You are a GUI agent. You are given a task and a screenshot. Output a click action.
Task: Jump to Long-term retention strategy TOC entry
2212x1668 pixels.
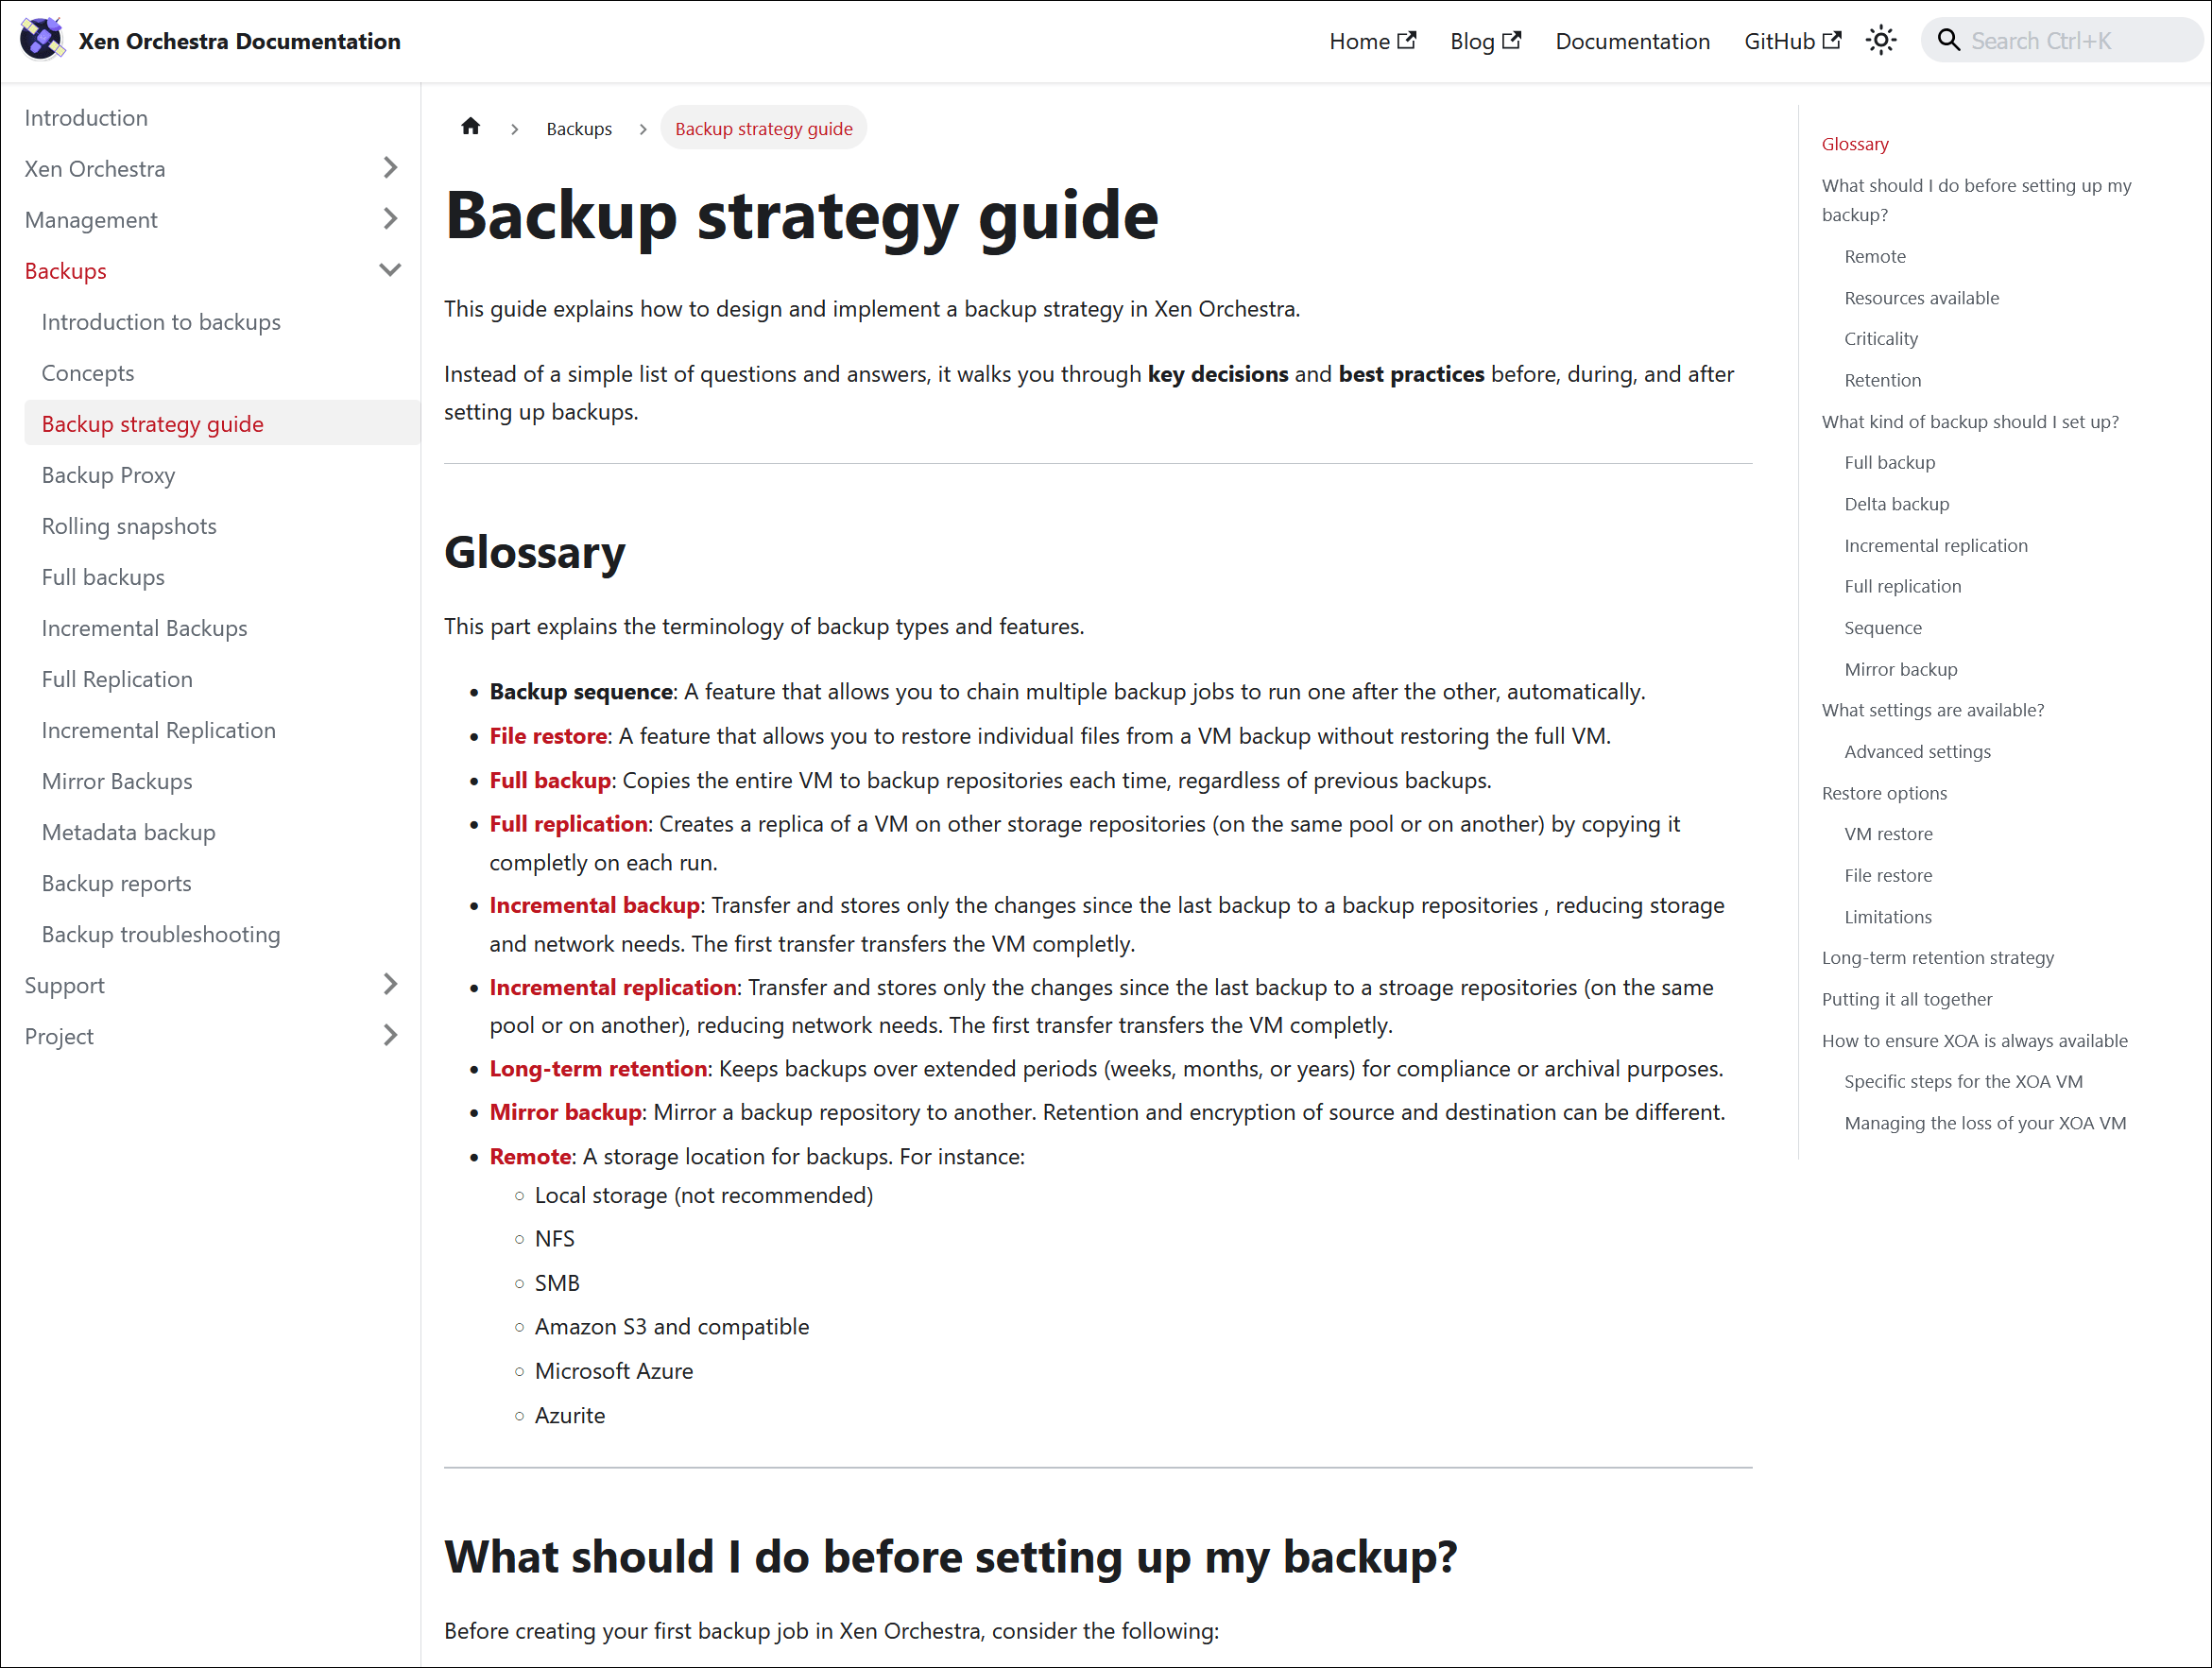coord(1937,957)
